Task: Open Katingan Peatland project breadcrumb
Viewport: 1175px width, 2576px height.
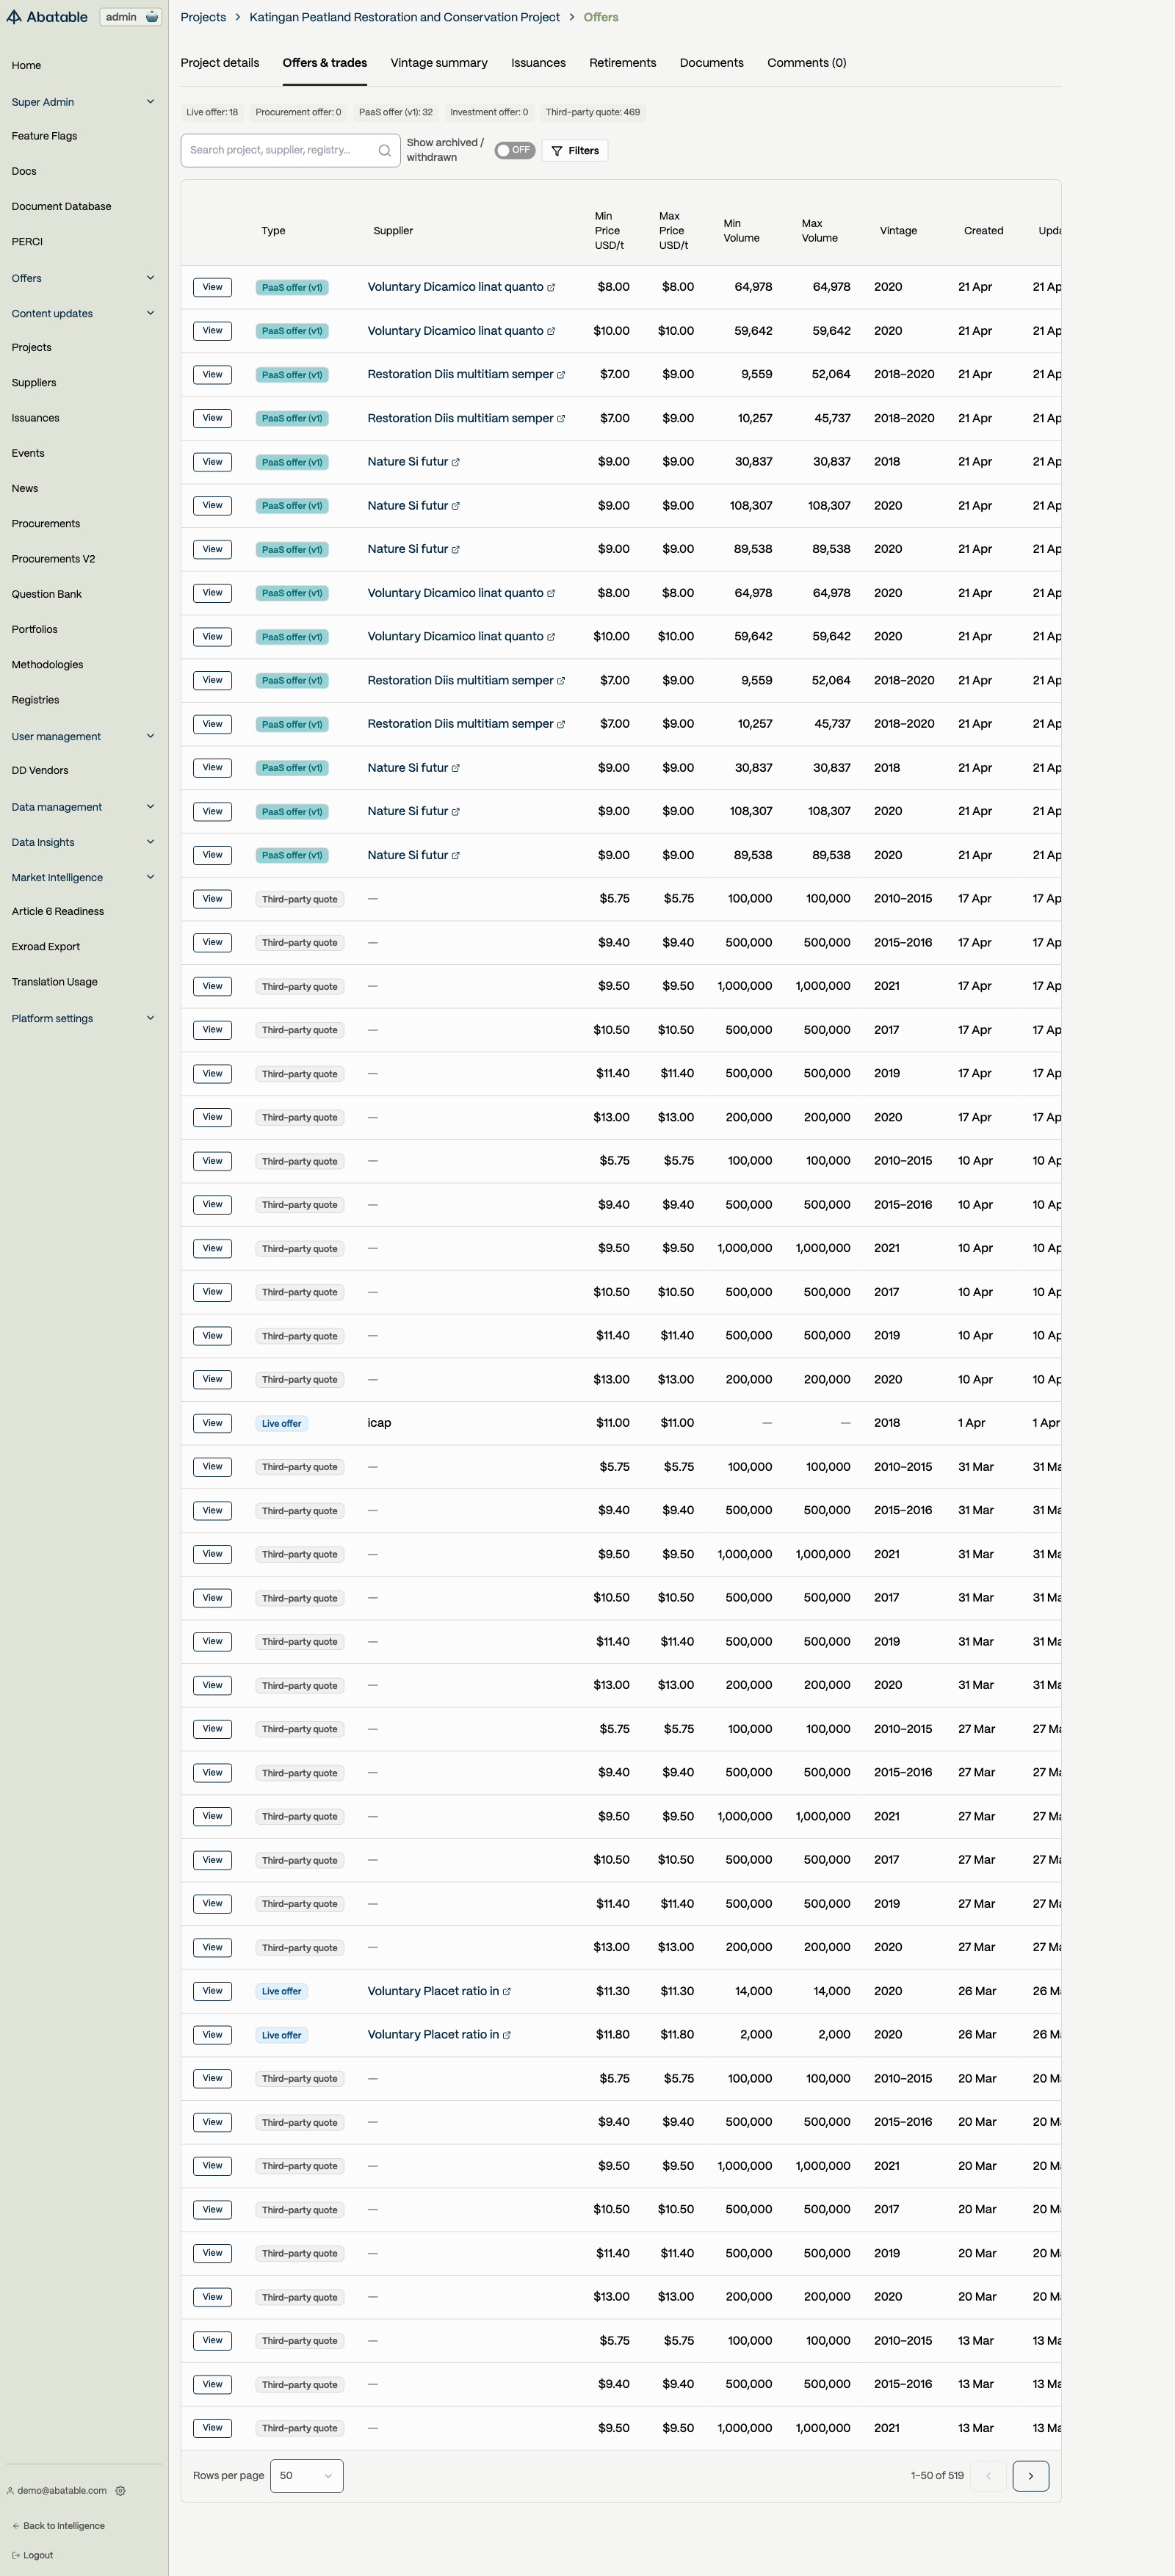Action: [404, 17]
